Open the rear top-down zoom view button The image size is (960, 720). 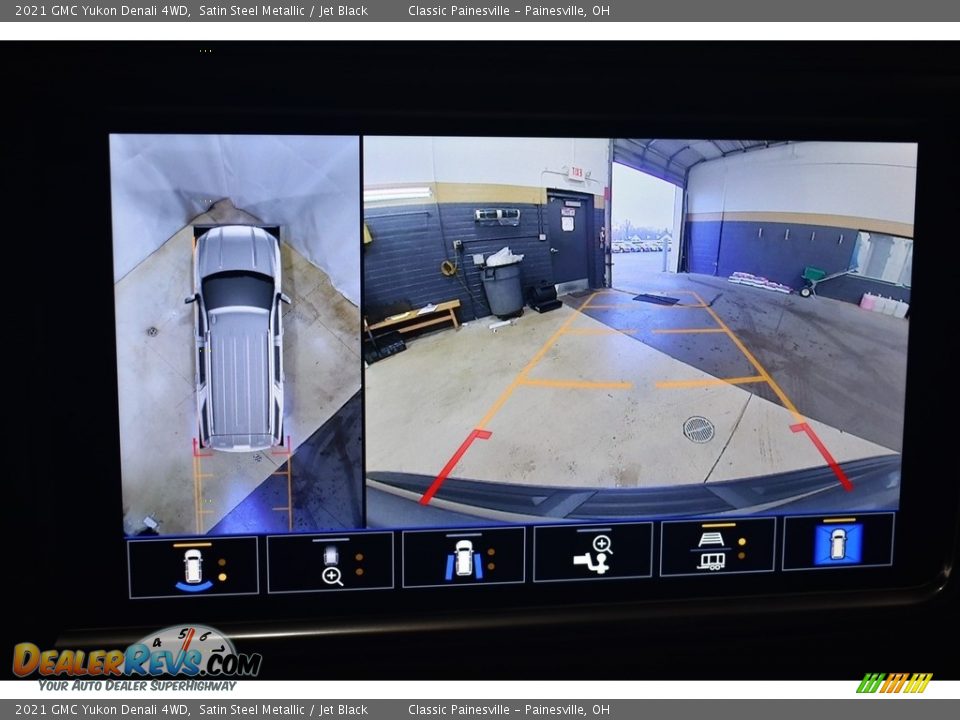pyautogui.click(x=331, y=562)
